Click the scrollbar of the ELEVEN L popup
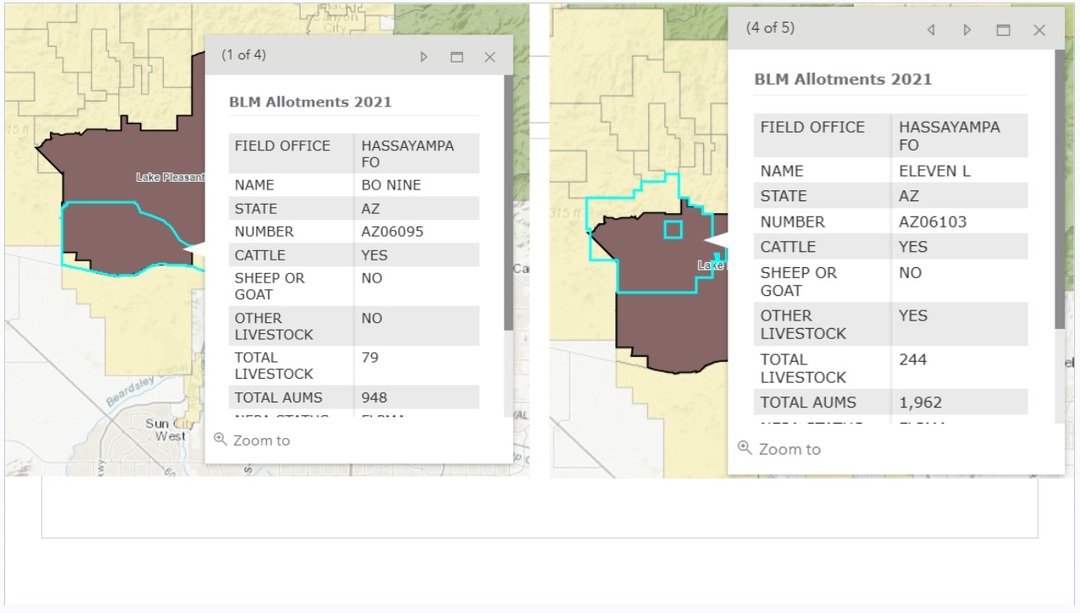Screen dimensions: 1080x613 click(x=1060, y=200)
